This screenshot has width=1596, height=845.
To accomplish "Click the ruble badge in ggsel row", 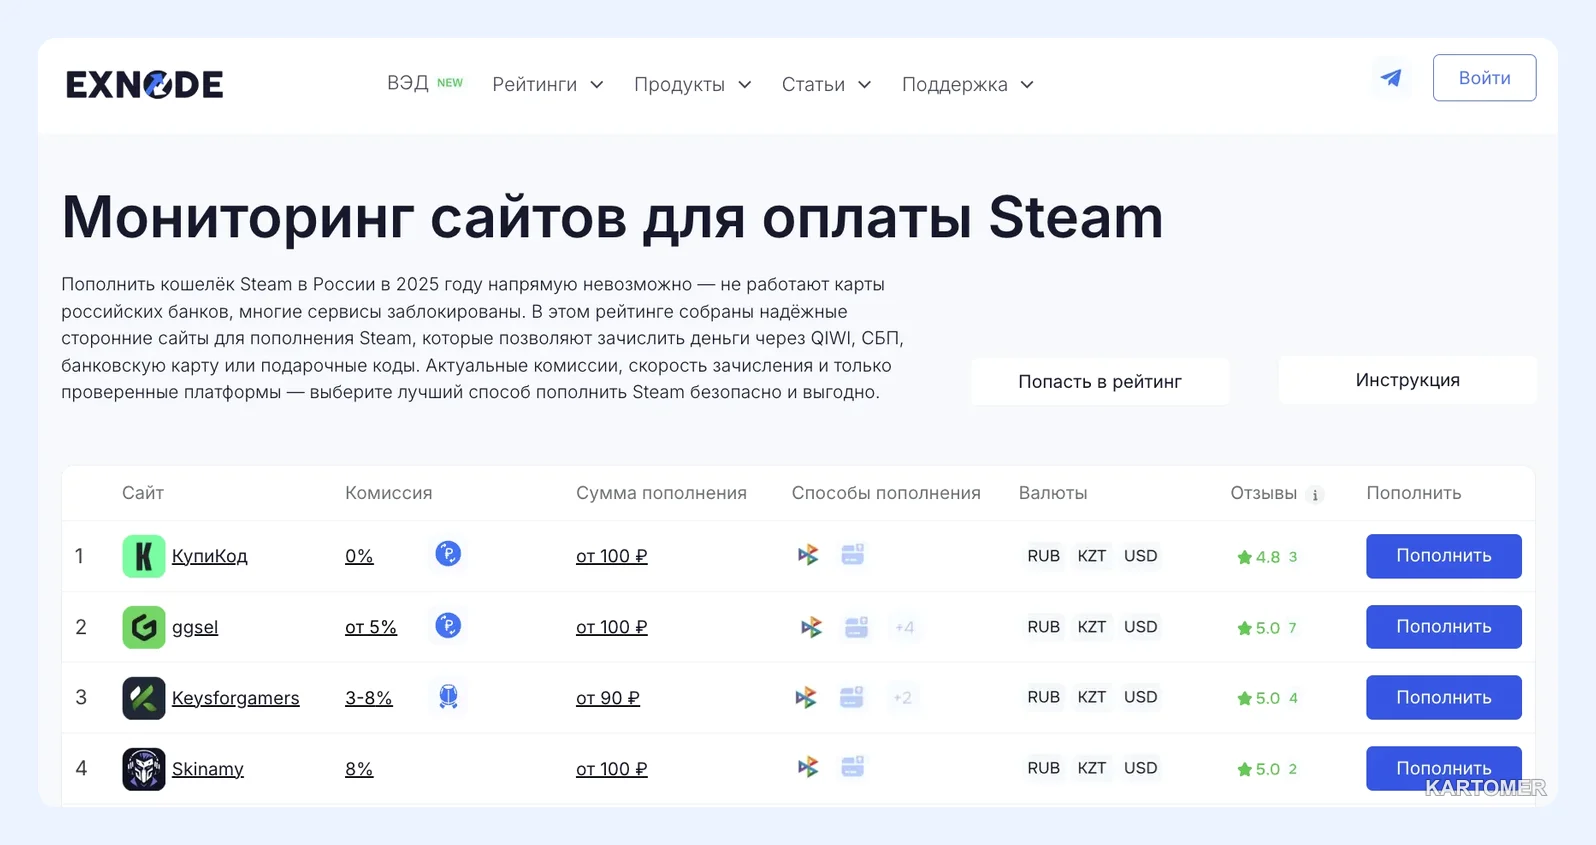I will click(448, 626).
